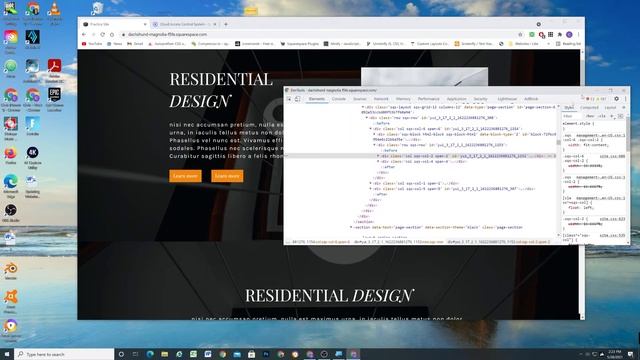Open Epic Games Launcher desktop icon
Screen dimensions: 640x360
(54, 99)
